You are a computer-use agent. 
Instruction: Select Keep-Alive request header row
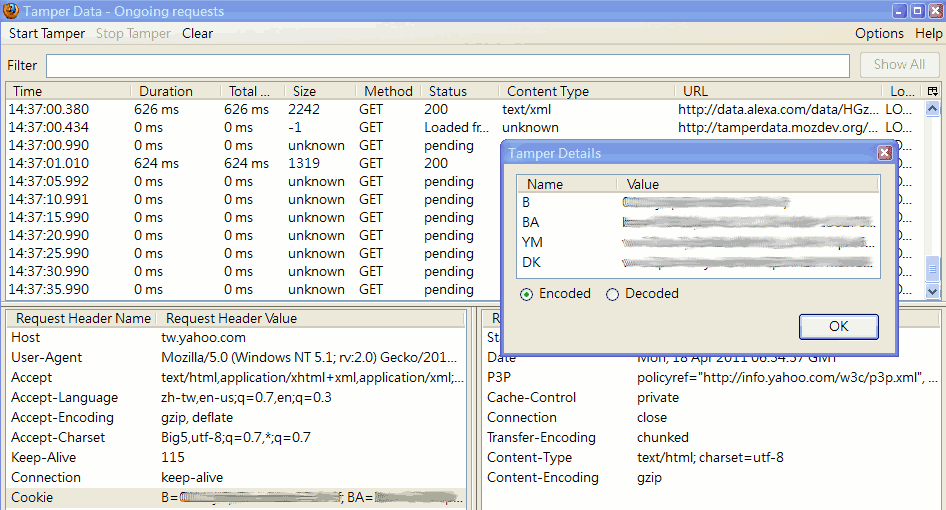click(x=236, y=457)
